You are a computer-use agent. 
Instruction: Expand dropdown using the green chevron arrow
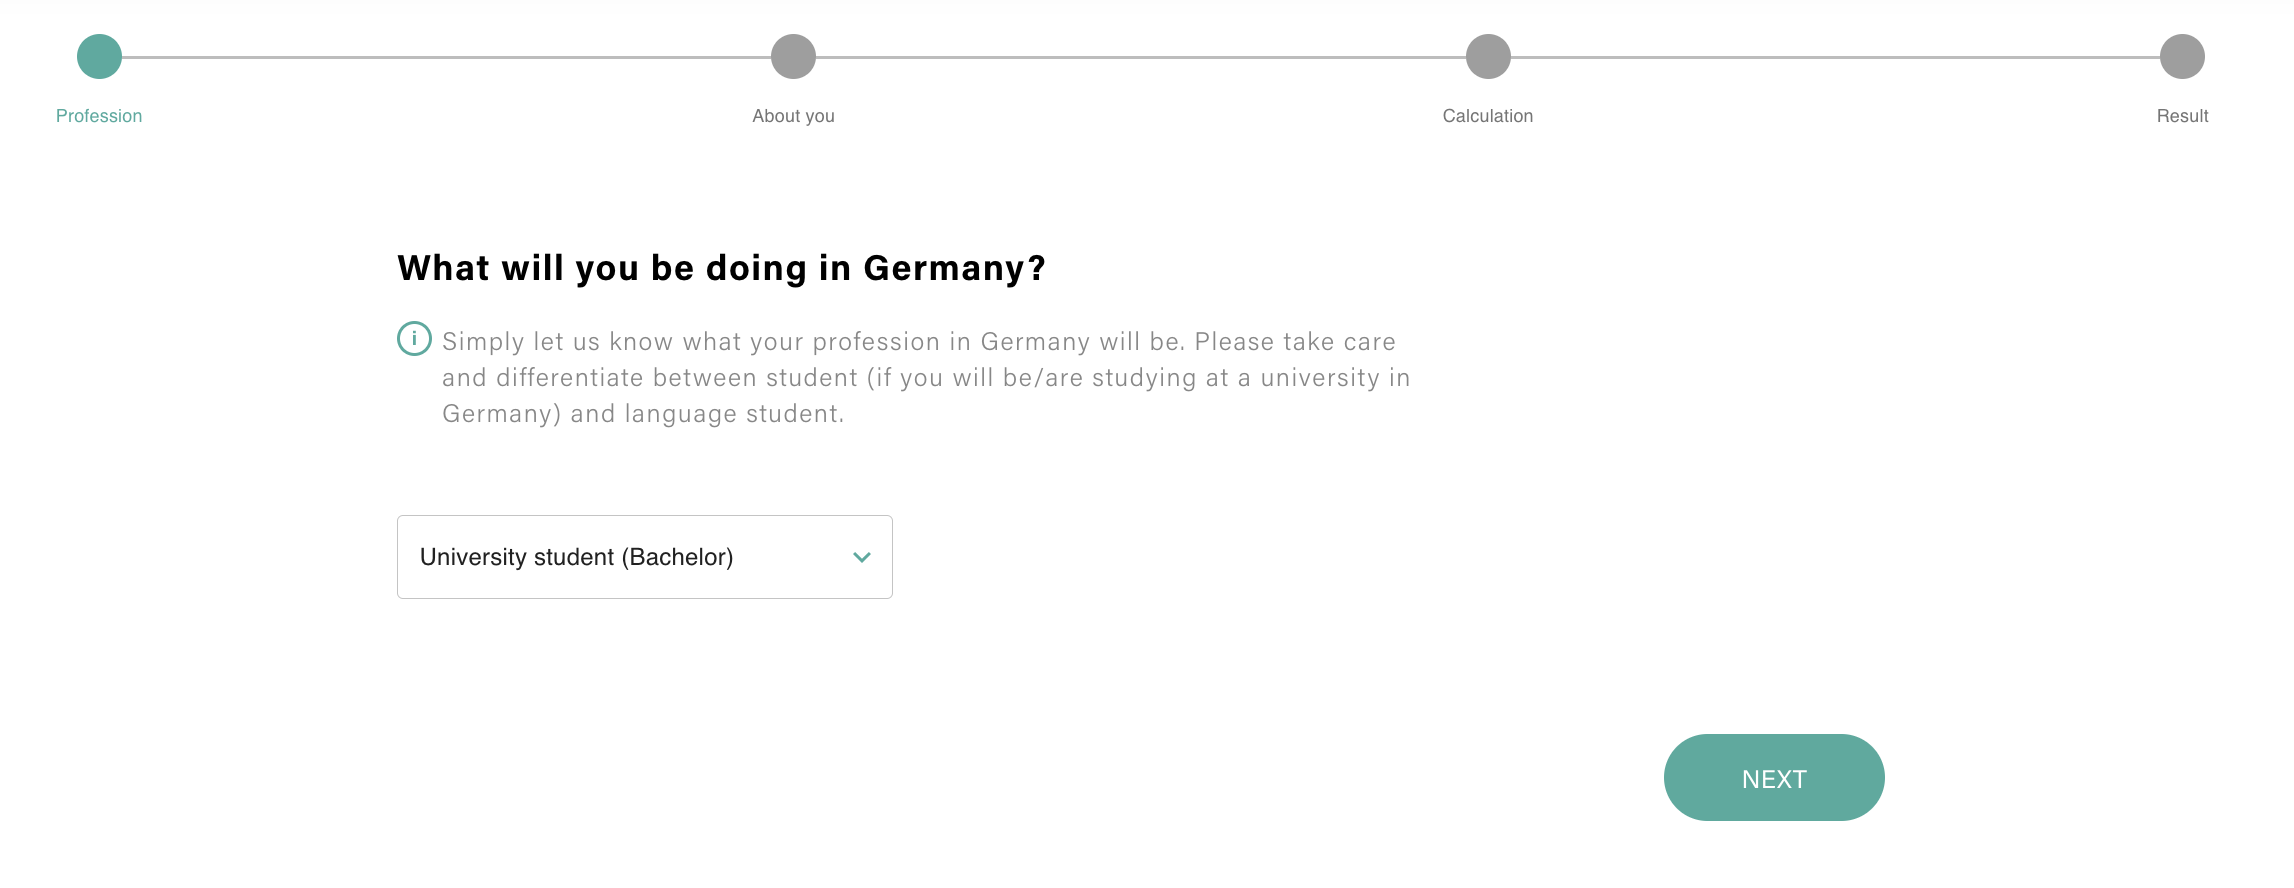pos(862,557)
